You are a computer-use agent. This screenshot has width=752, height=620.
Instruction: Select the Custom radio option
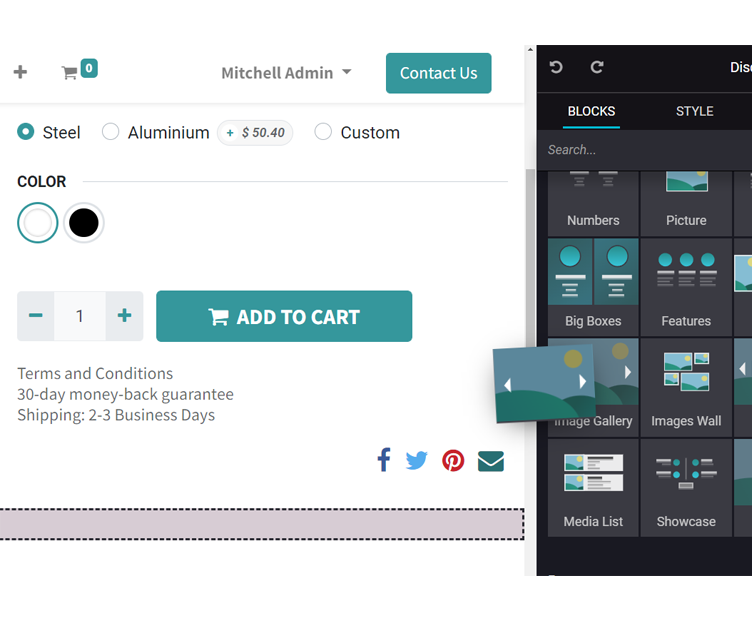point(323,132)
